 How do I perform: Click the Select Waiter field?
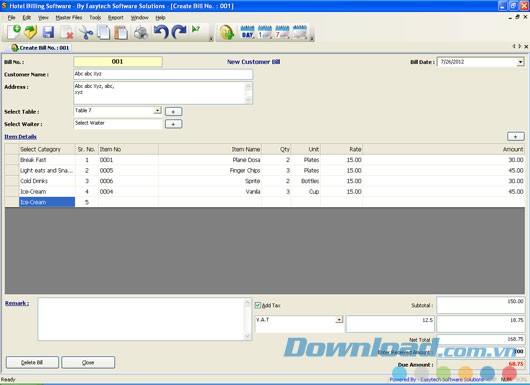[x=118, y=124]
